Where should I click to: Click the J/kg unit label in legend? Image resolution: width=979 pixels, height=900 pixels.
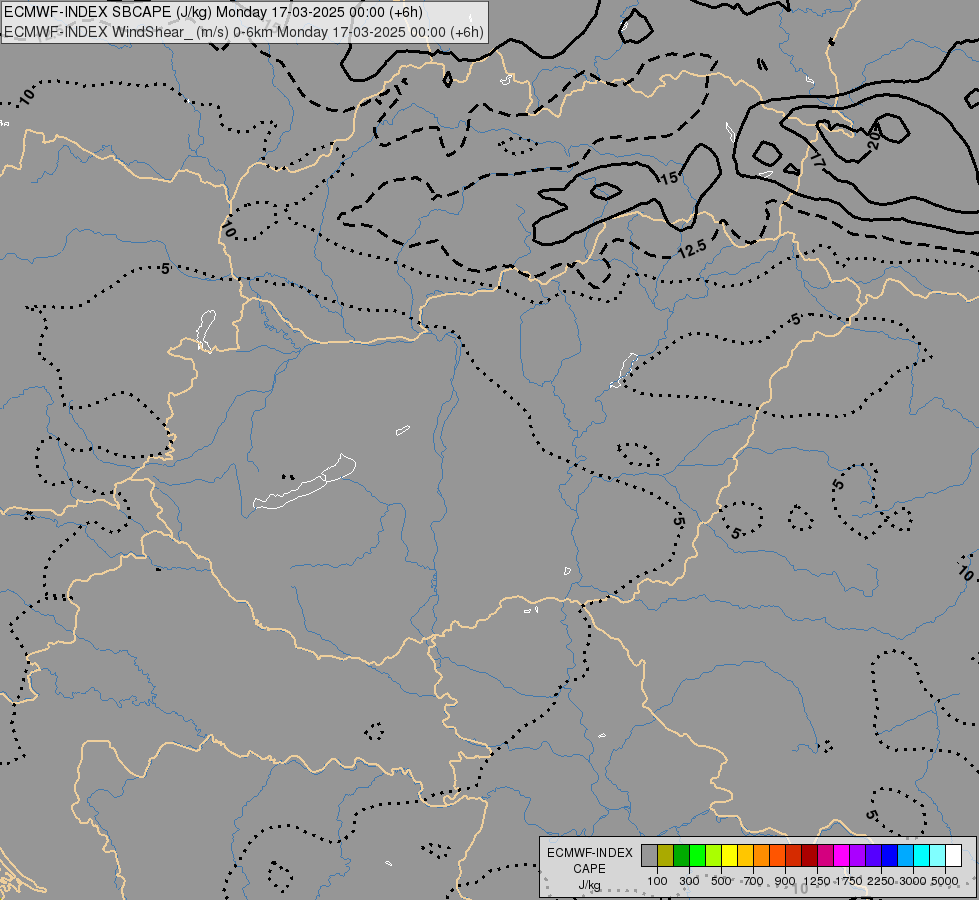589,886
